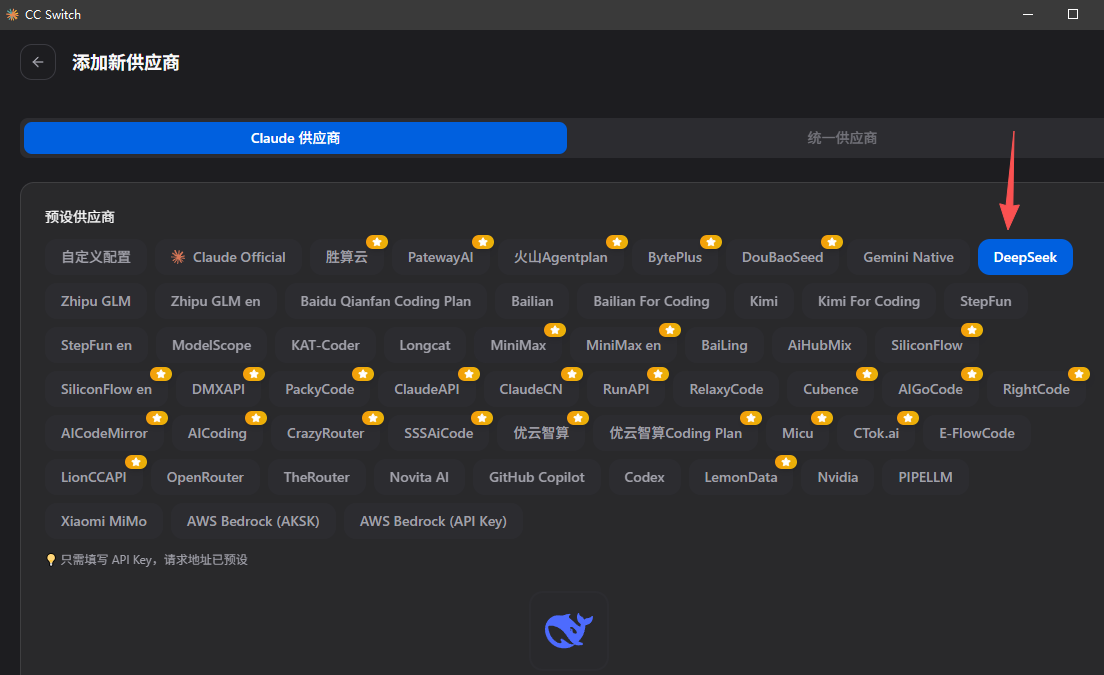Choose Zhipu GLM en provider
The image size is (1104, 675).
tap(215, 301)
